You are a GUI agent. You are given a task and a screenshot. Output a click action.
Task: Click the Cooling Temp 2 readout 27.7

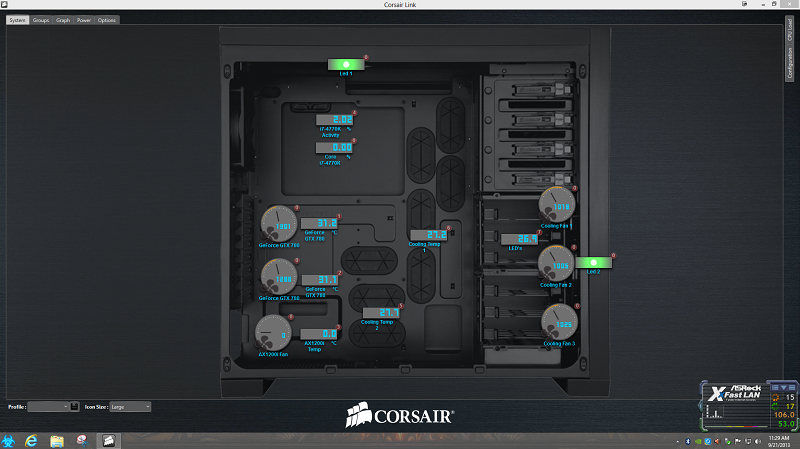tap(381, 312)
